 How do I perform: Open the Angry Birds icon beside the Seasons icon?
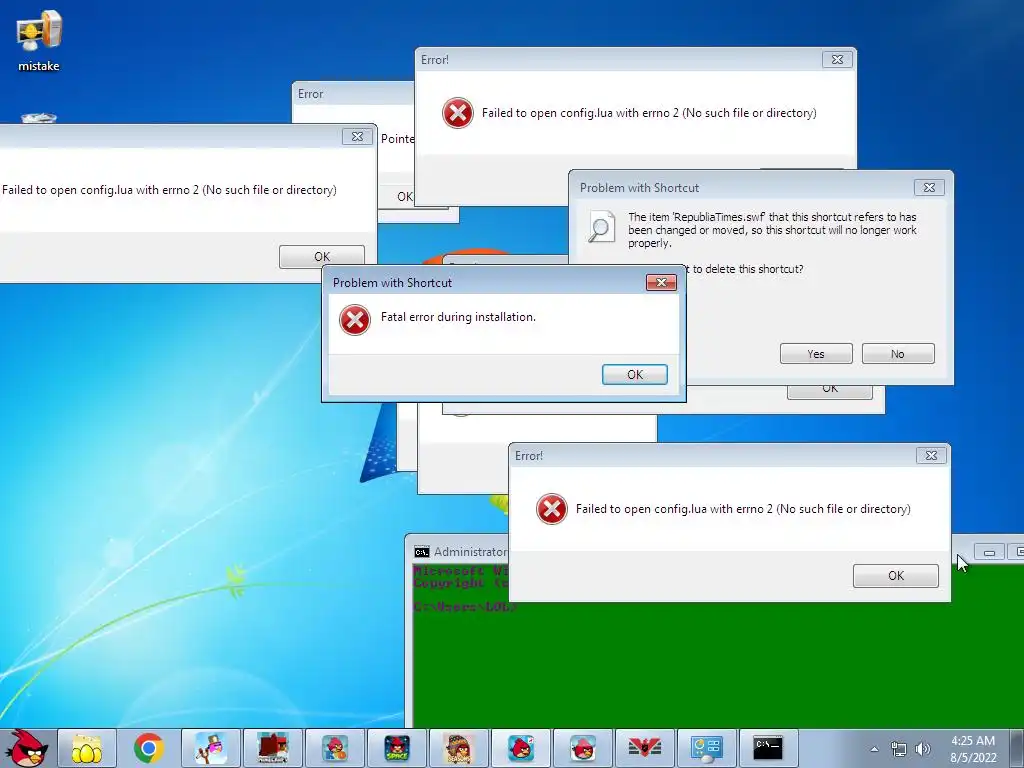point(520,748)
